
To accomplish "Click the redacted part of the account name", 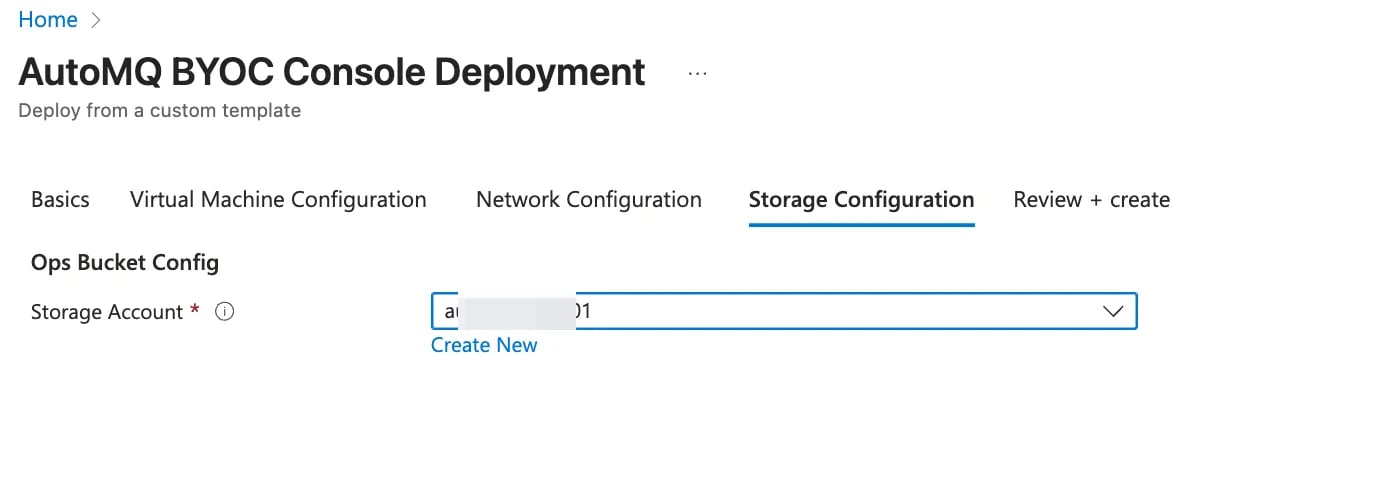I will coord(517,312).
